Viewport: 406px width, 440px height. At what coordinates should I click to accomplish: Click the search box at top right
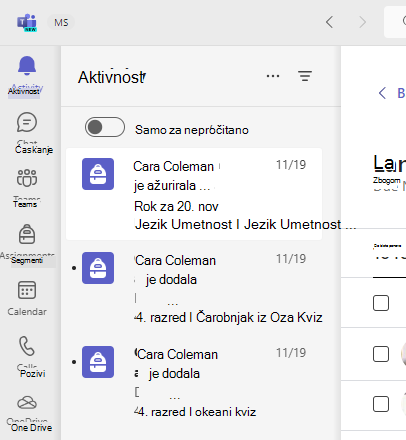395,22
